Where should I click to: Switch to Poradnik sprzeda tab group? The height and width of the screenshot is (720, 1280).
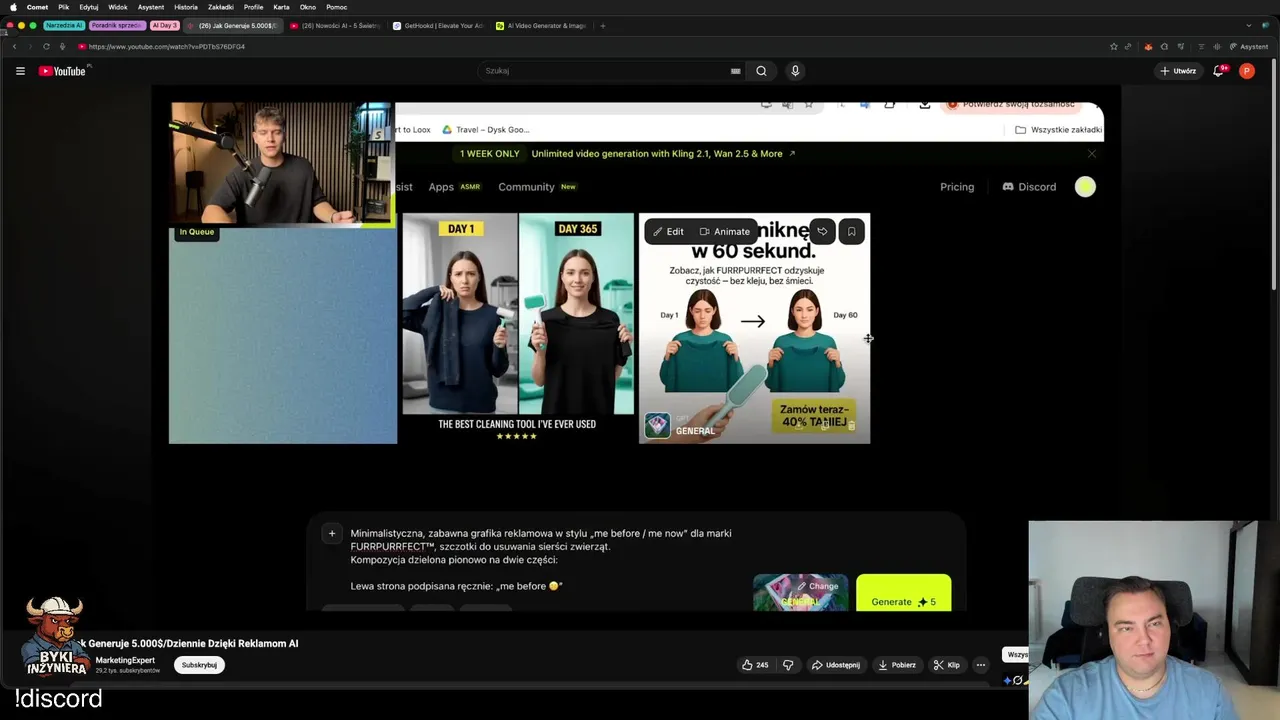[117, 26]
